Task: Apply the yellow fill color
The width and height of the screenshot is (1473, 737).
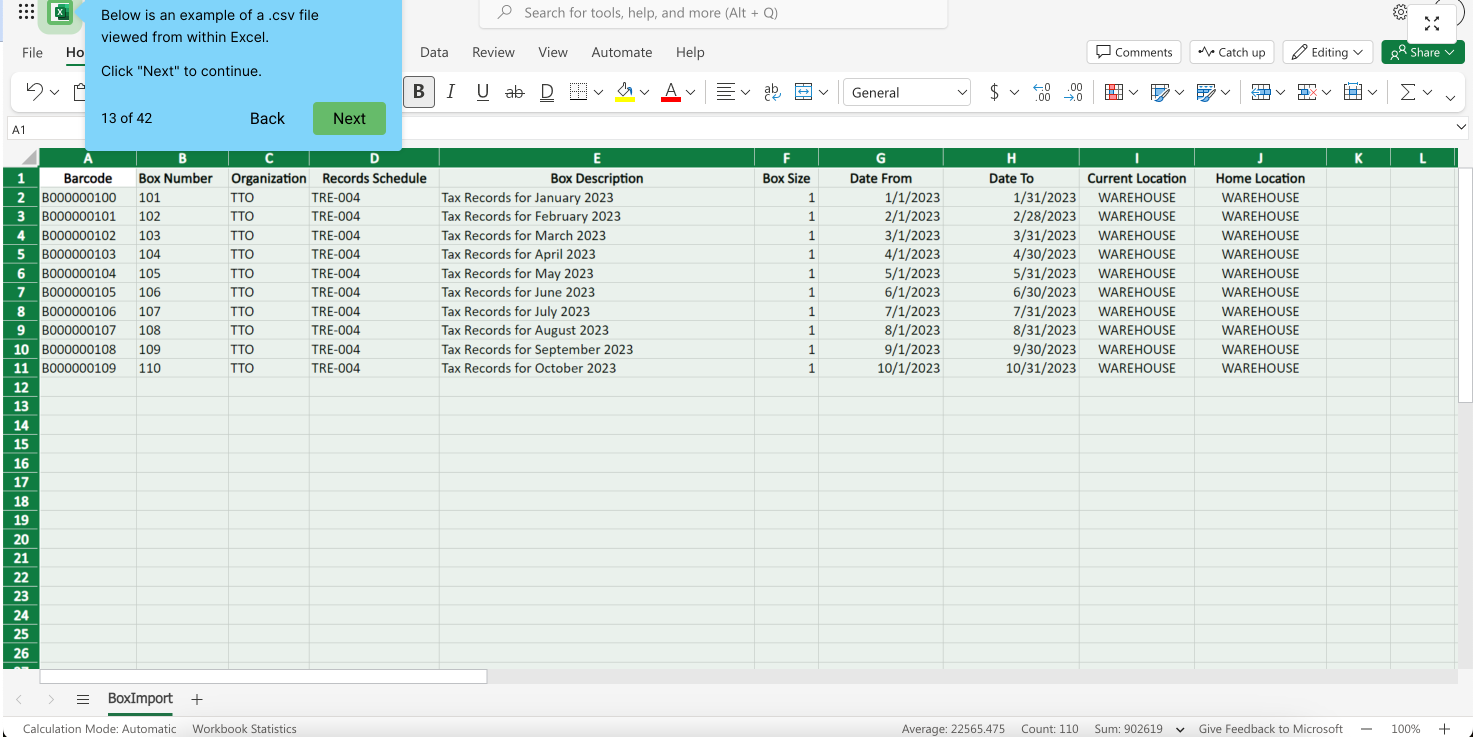Action: point(625,92)
